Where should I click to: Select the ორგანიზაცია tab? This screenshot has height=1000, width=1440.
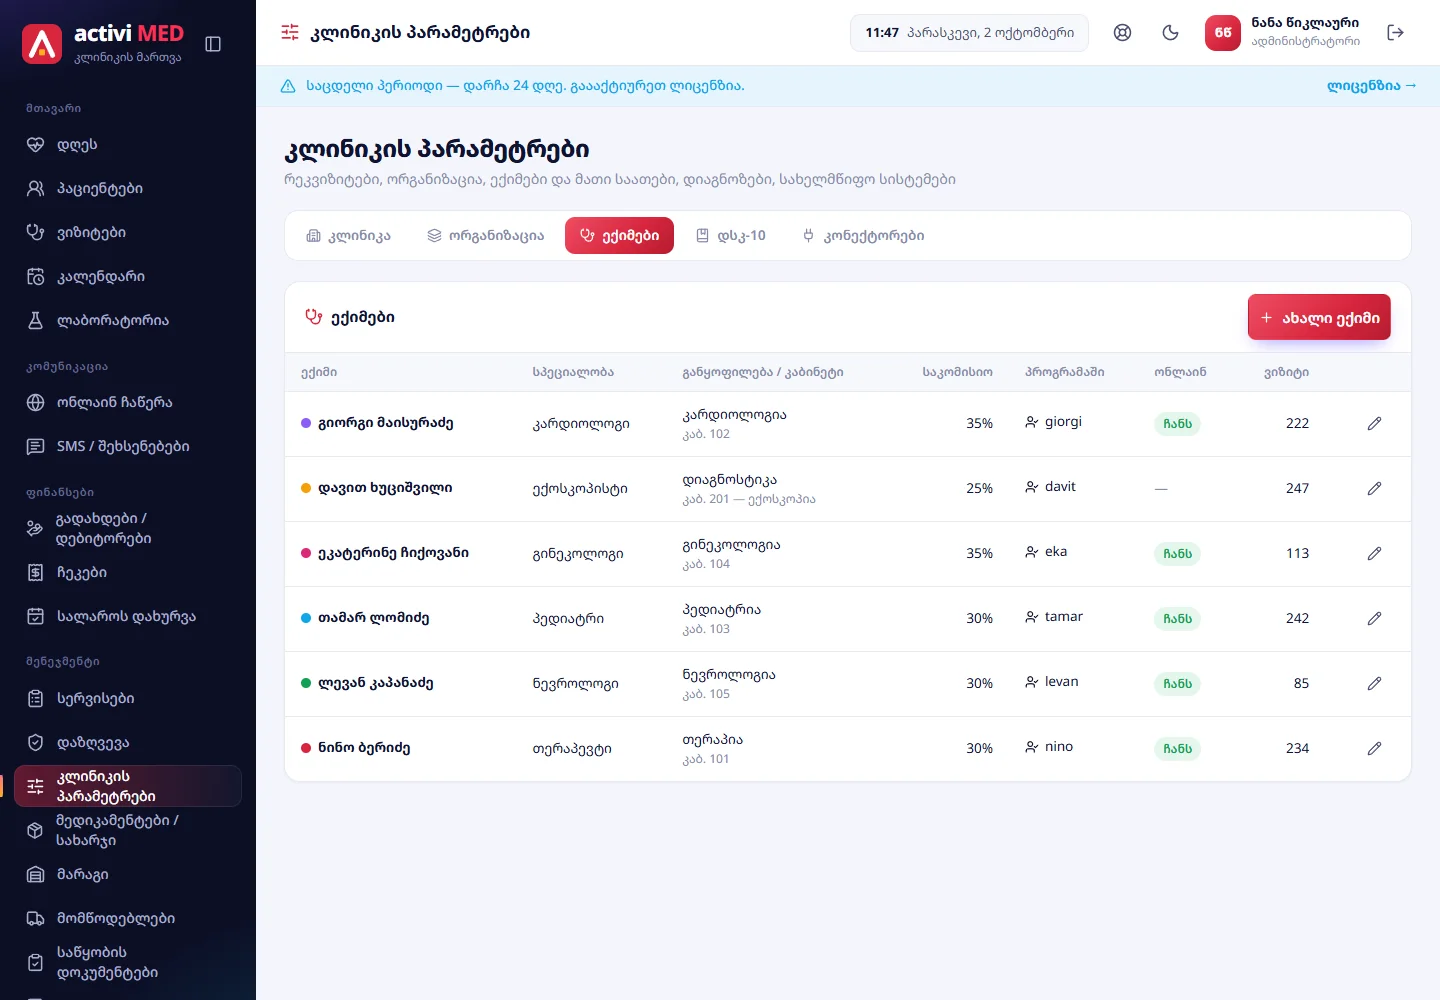coord(486,236)
